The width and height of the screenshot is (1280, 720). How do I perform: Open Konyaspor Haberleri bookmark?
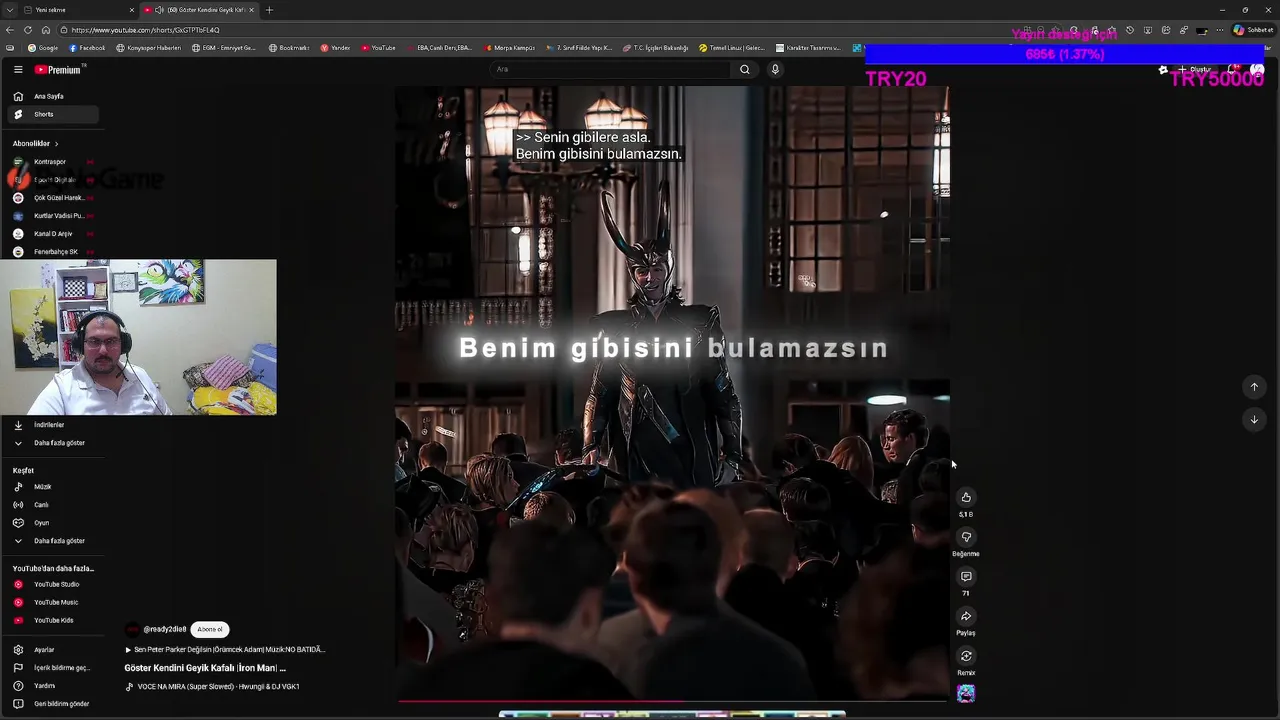coord(149,48)
